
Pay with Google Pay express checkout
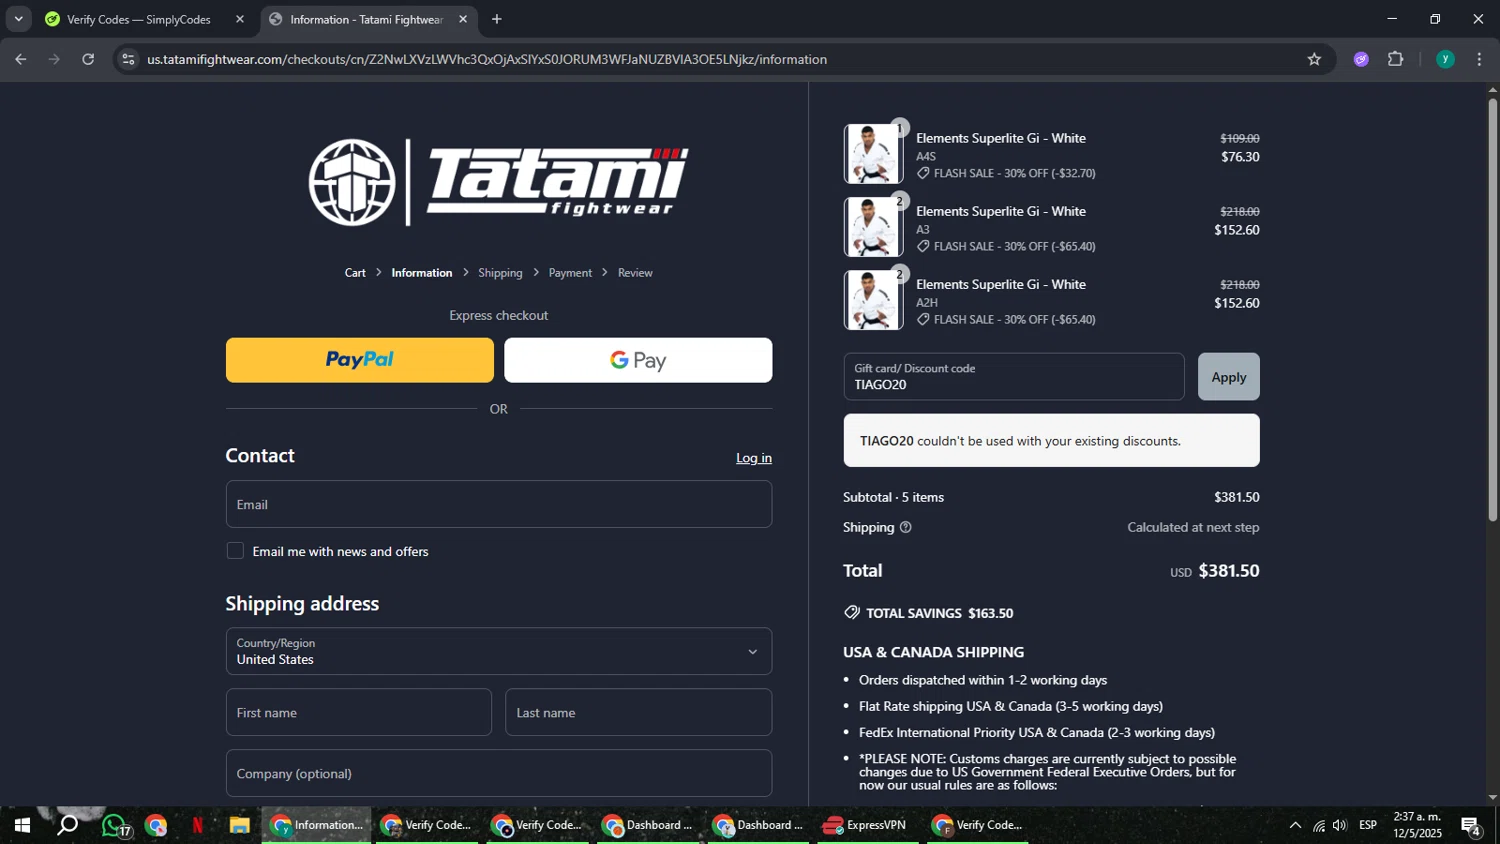tap(638, 360)
